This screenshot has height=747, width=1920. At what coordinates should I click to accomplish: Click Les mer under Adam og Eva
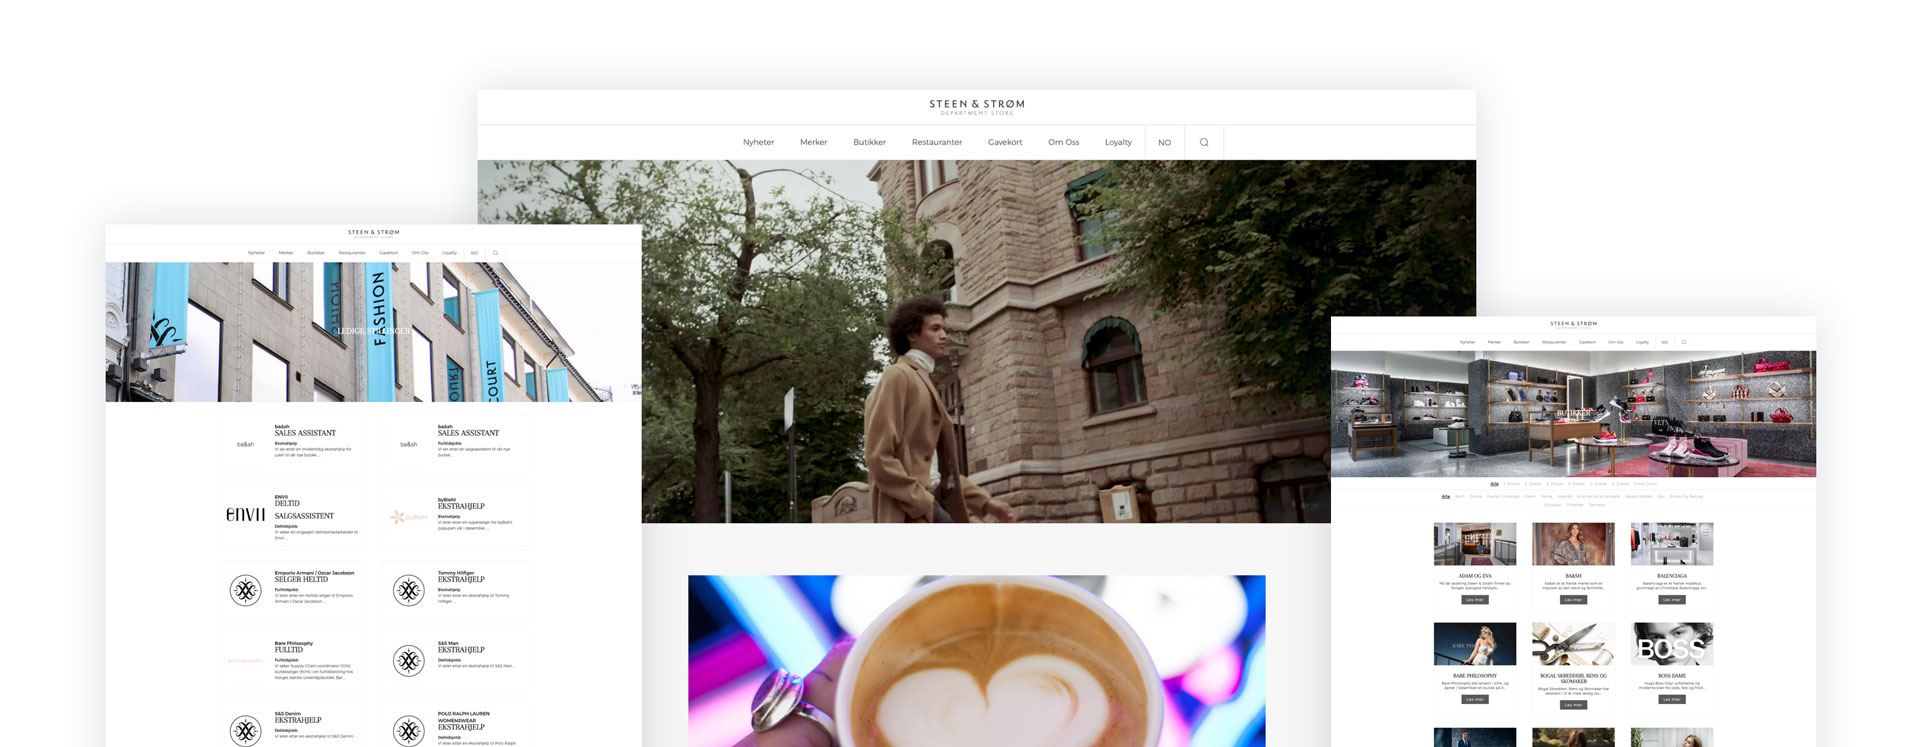(1475, 600)
